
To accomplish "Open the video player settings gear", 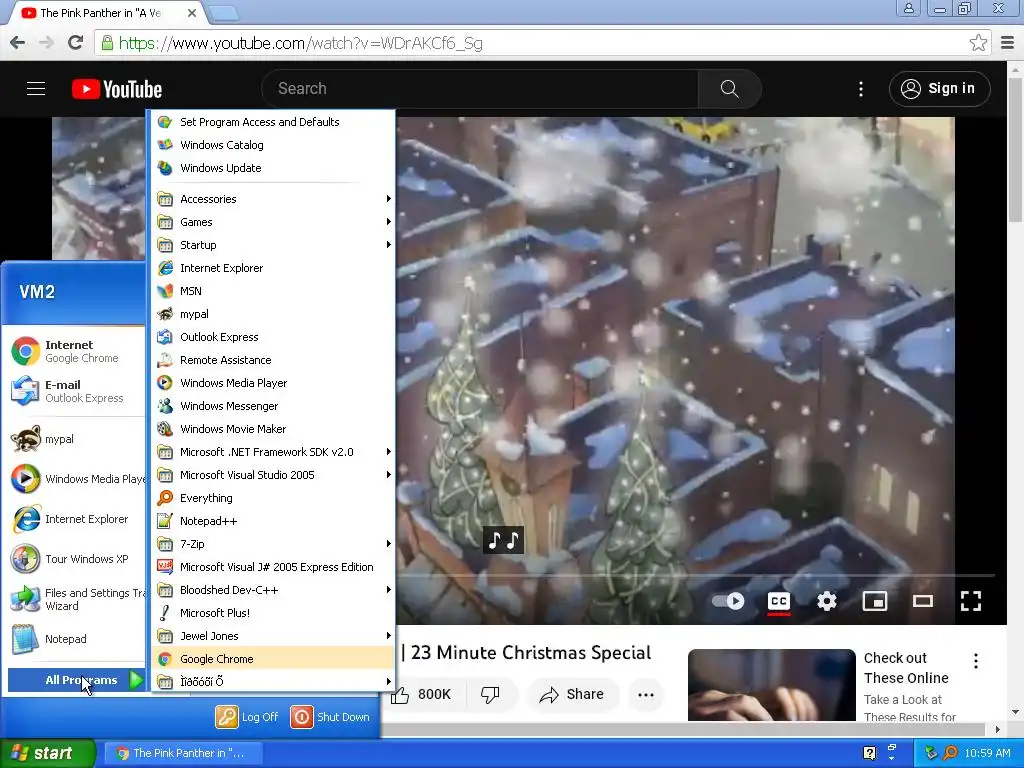I will pyautogui.click(x=827, y=601).
